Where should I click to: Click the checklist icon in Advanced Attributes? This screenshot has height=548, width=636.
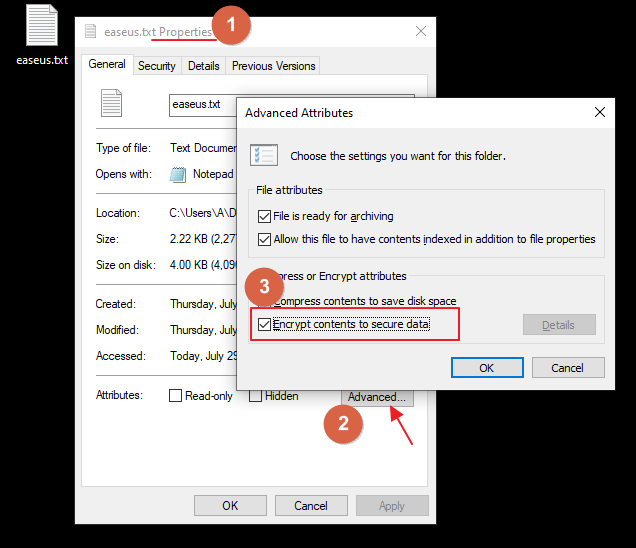click(x=265, y=155)
